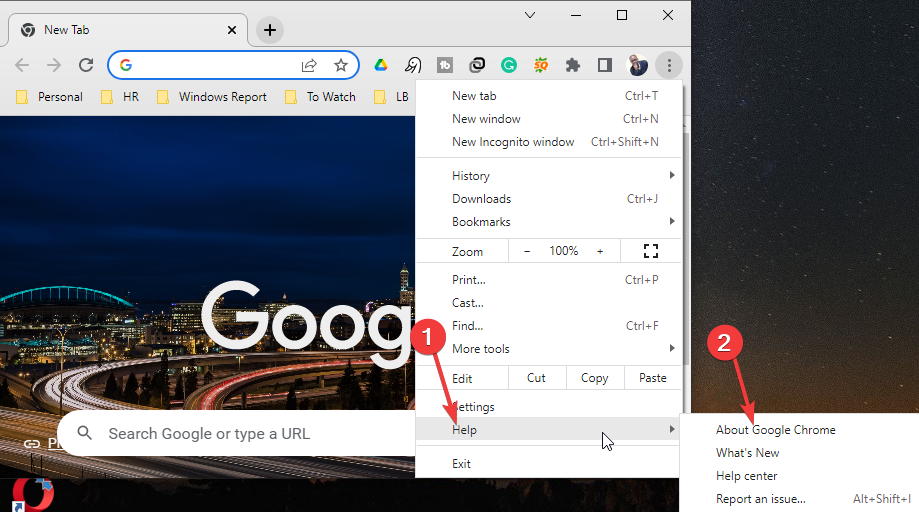Click the Google logo icon in the address bar
The height and width of the screenshot is (512, 919).
click(x=125, y=65)
